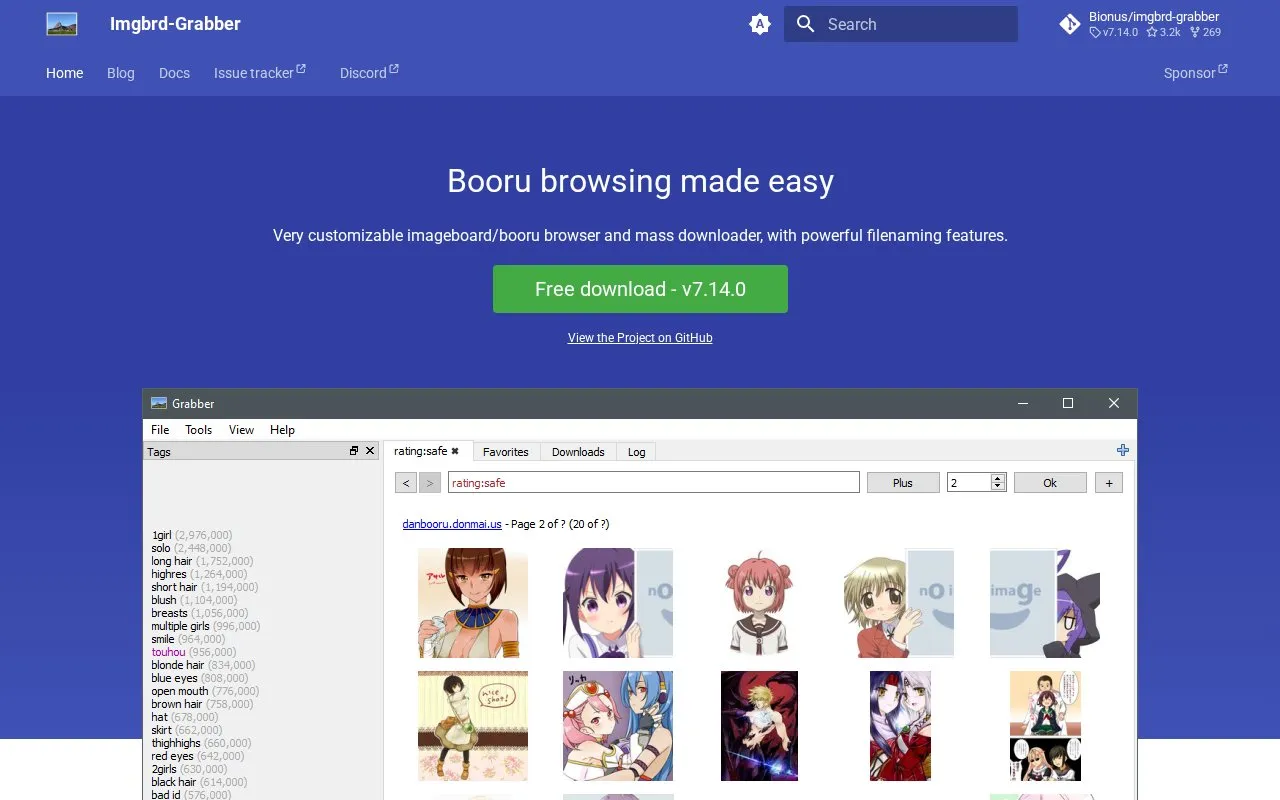1280x800 pixels.
Task: Open the View menu in Grabber
Action: pyautogui.click(x=241, y=430)
